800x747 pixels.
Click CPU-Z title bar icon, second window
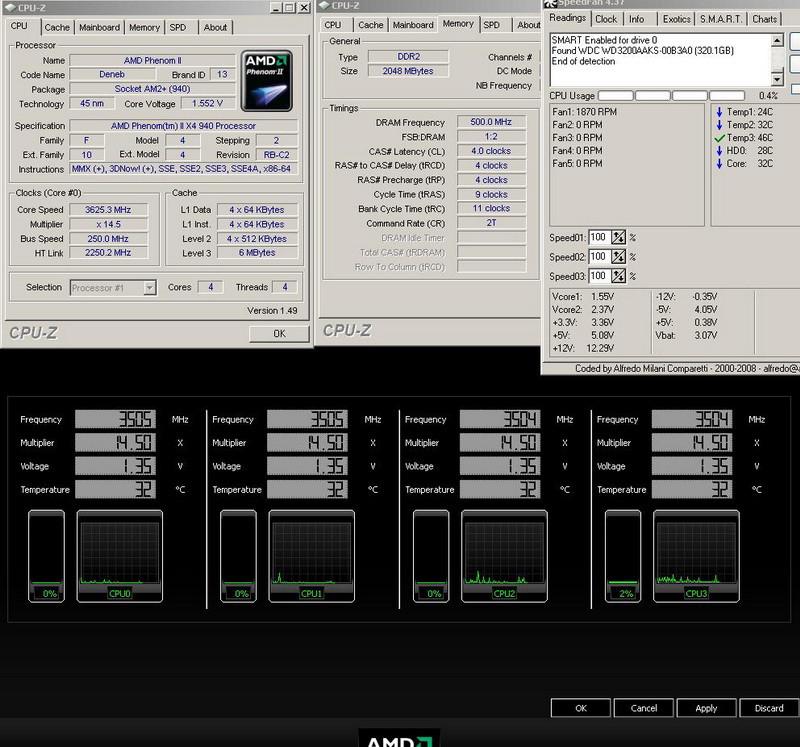click(x=324, y=6)
